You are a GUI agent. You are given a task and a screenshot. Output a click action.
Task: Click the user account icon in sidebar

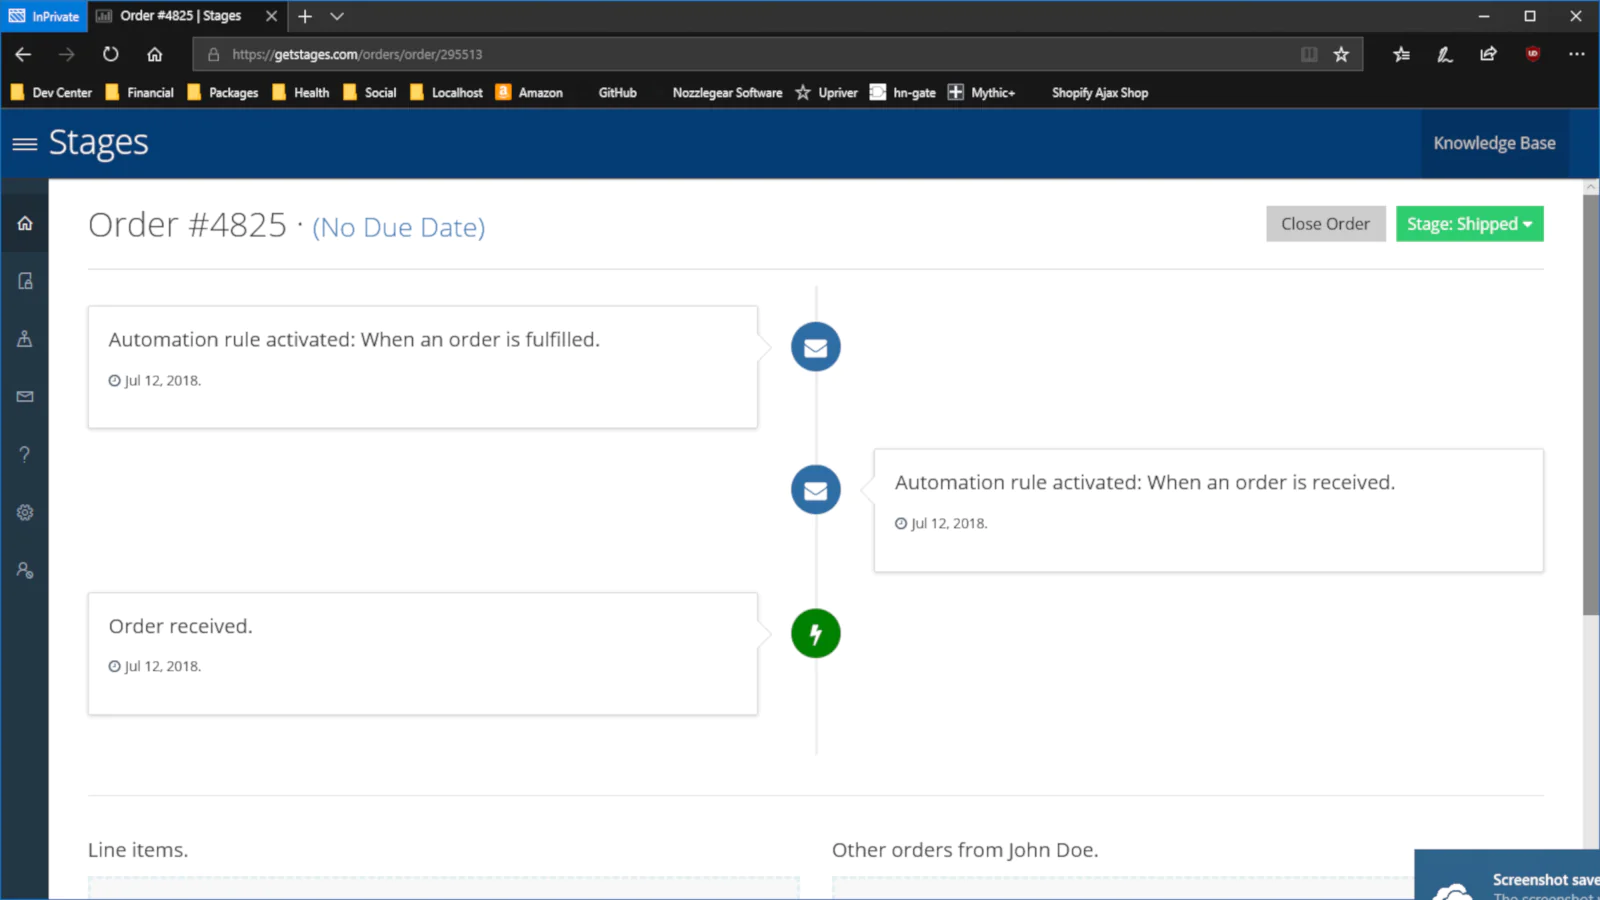[x=25, y=571]
